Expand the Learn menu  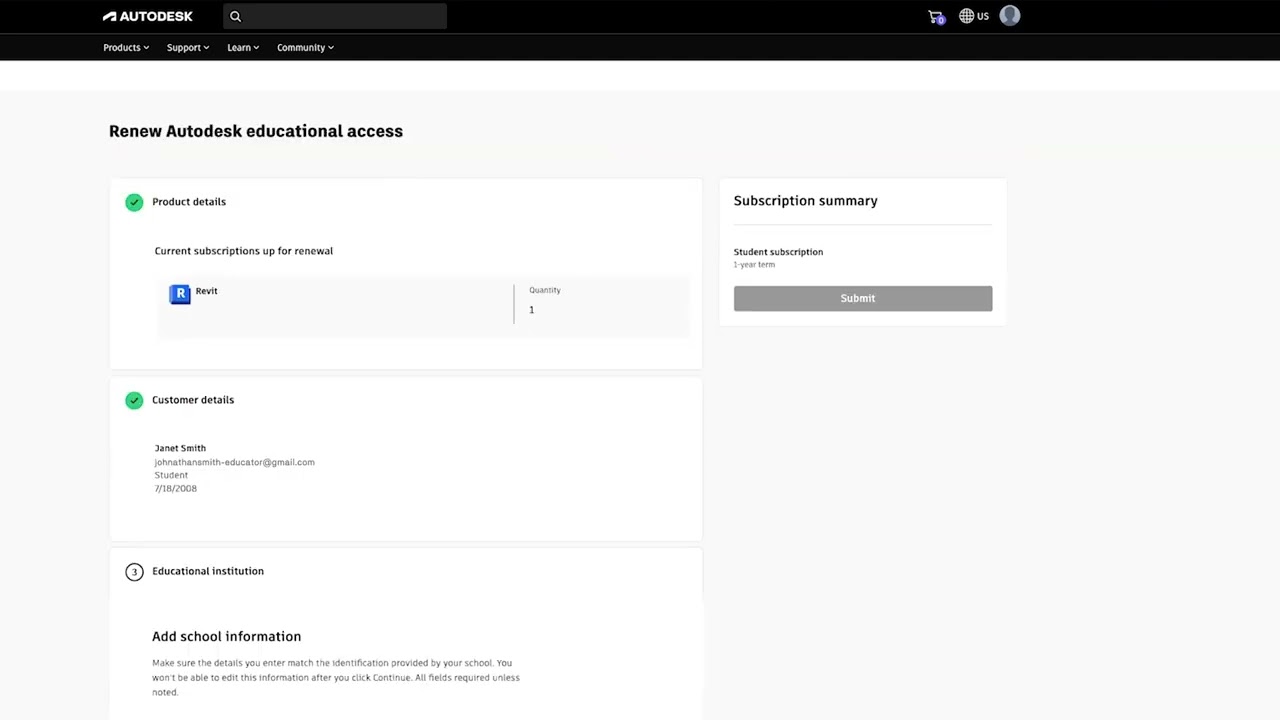coord(243,47)
